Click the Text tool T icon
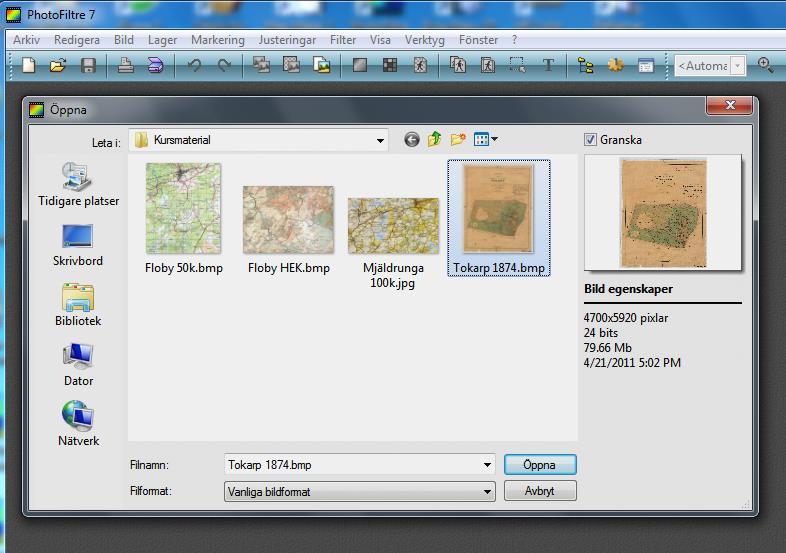The height and width of the screenshot is (553, 786). pyautogui.click(x=548, y=65)
